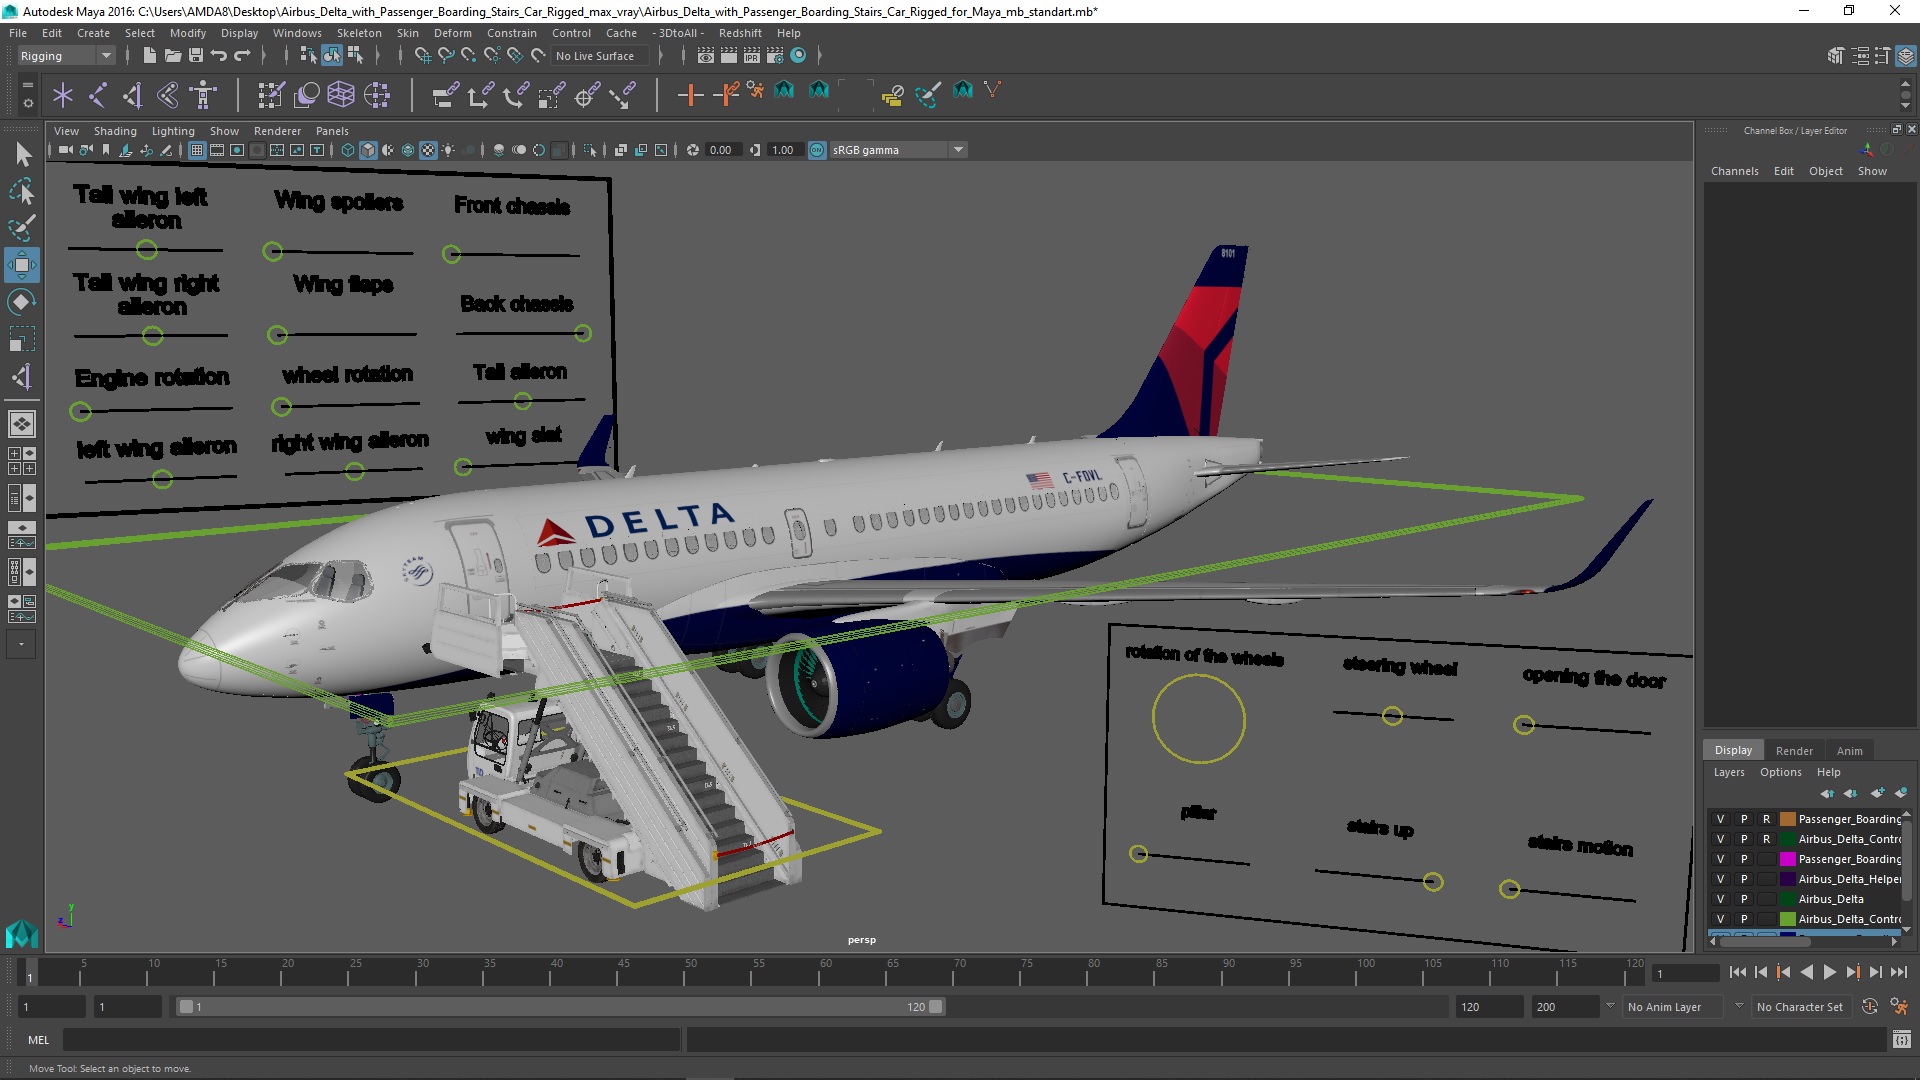Go to start of playback range

click(x=1737, y=972)
